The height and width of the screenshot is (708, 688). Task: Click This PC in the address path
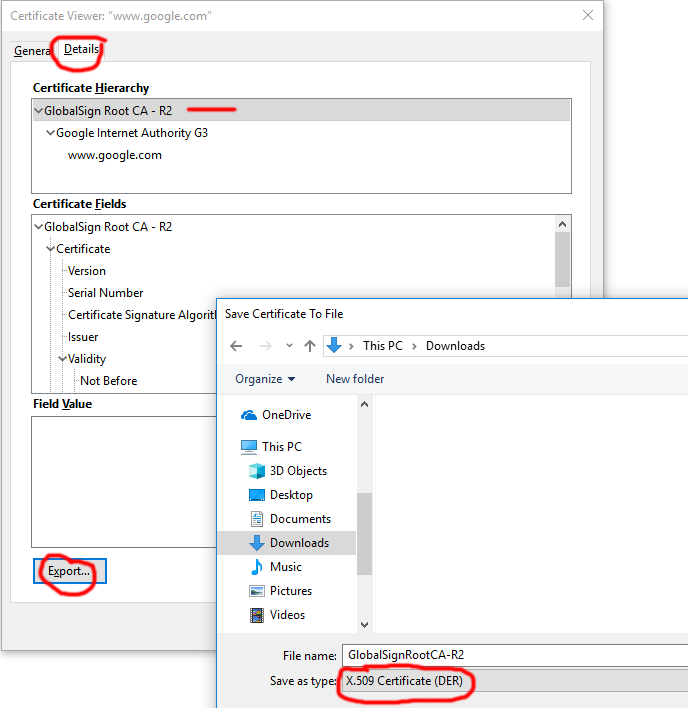pyautogui.click(x=383, y=346)
